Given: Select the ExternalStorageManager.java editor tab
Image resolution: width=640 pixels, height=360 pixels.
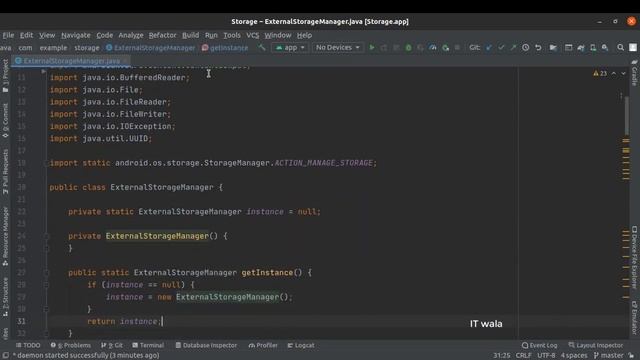Looking at the screenshot, I should click(71, 61).
